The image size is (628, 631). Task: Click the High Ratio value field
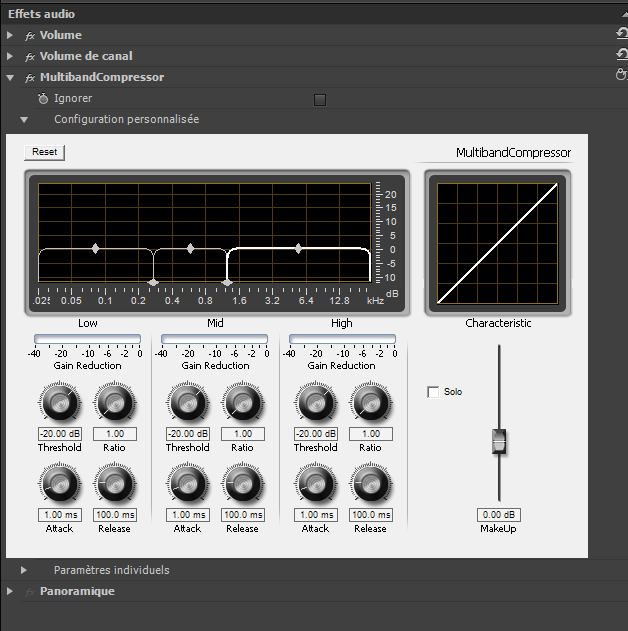(x=371, y=434)
